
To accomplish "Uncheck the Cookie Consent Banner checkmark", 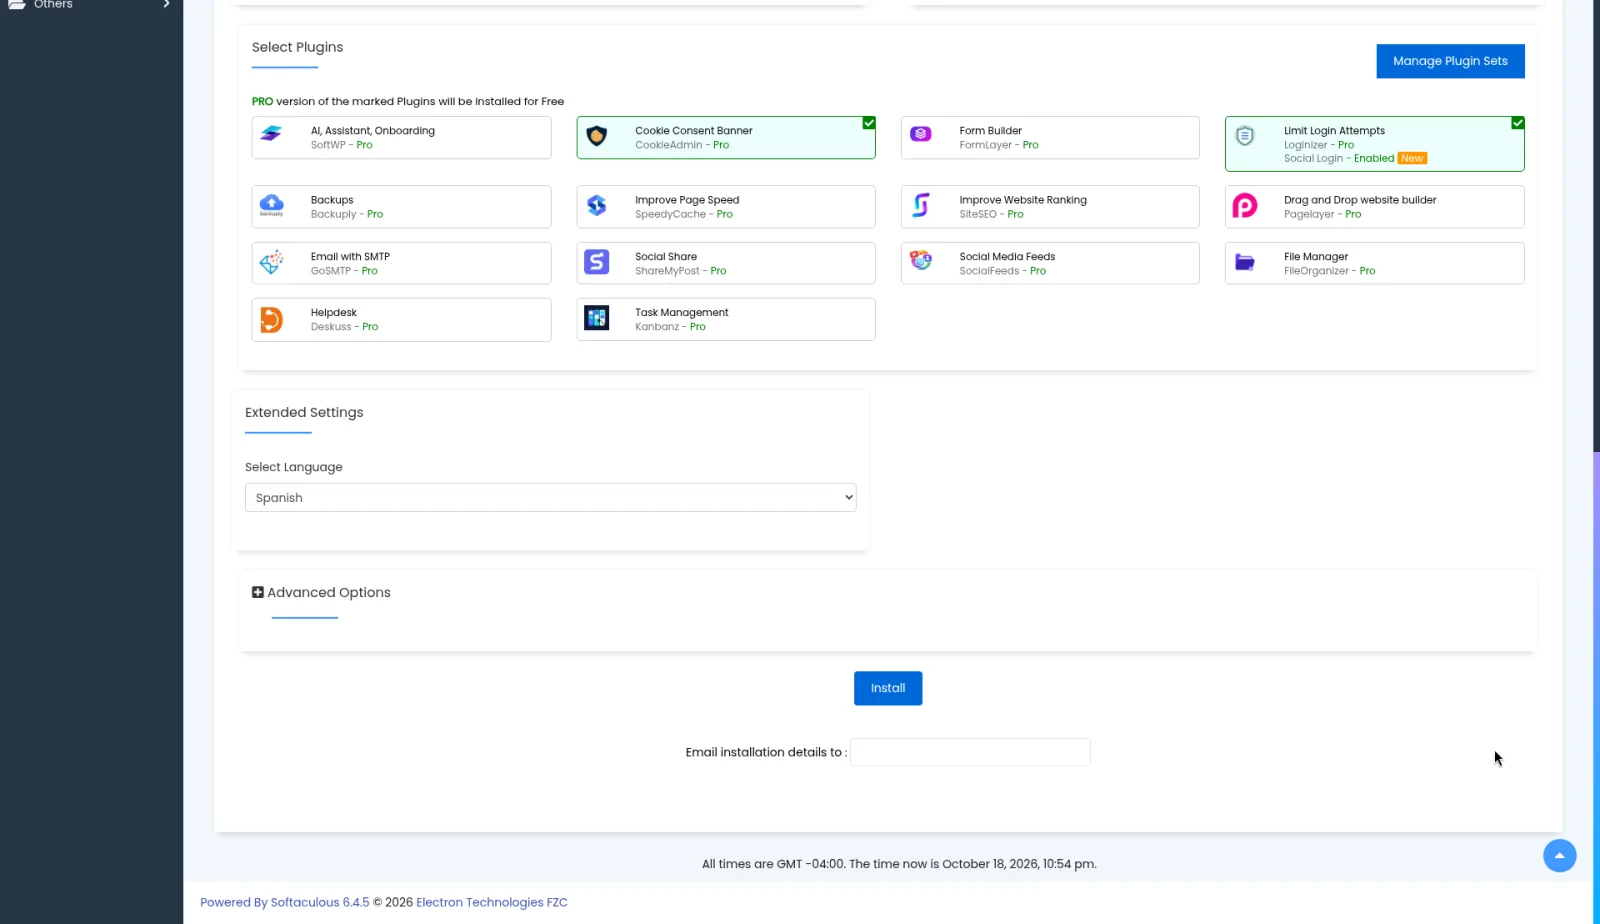I will click(869, 123).
